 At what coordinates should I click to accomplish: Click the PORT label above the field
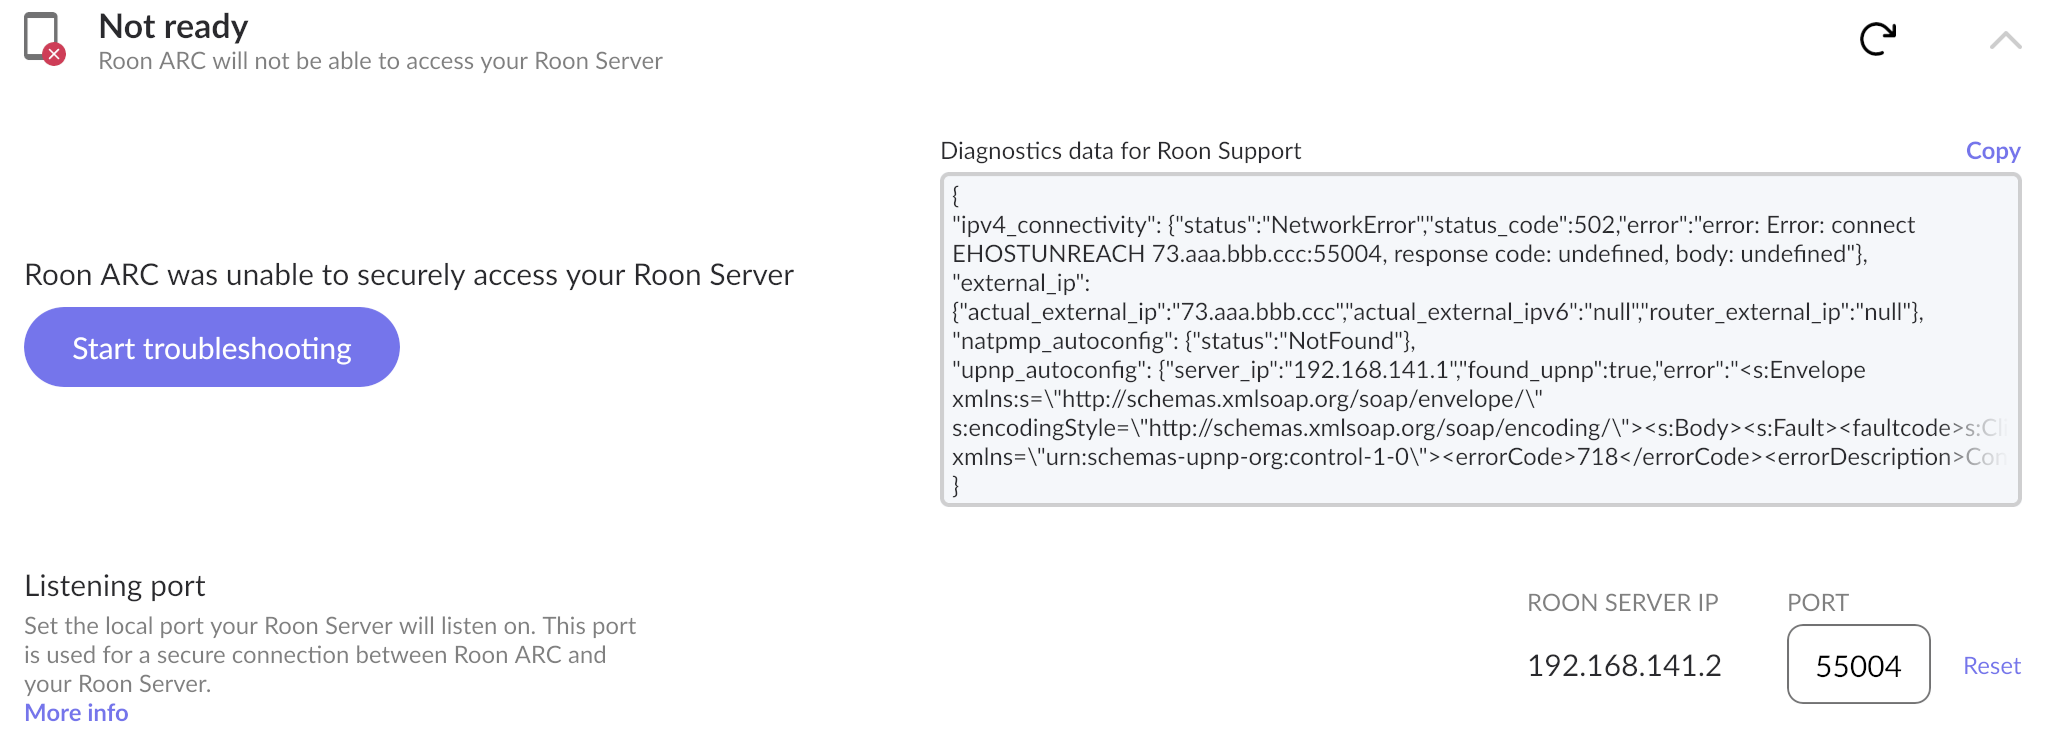(1818, 603)
